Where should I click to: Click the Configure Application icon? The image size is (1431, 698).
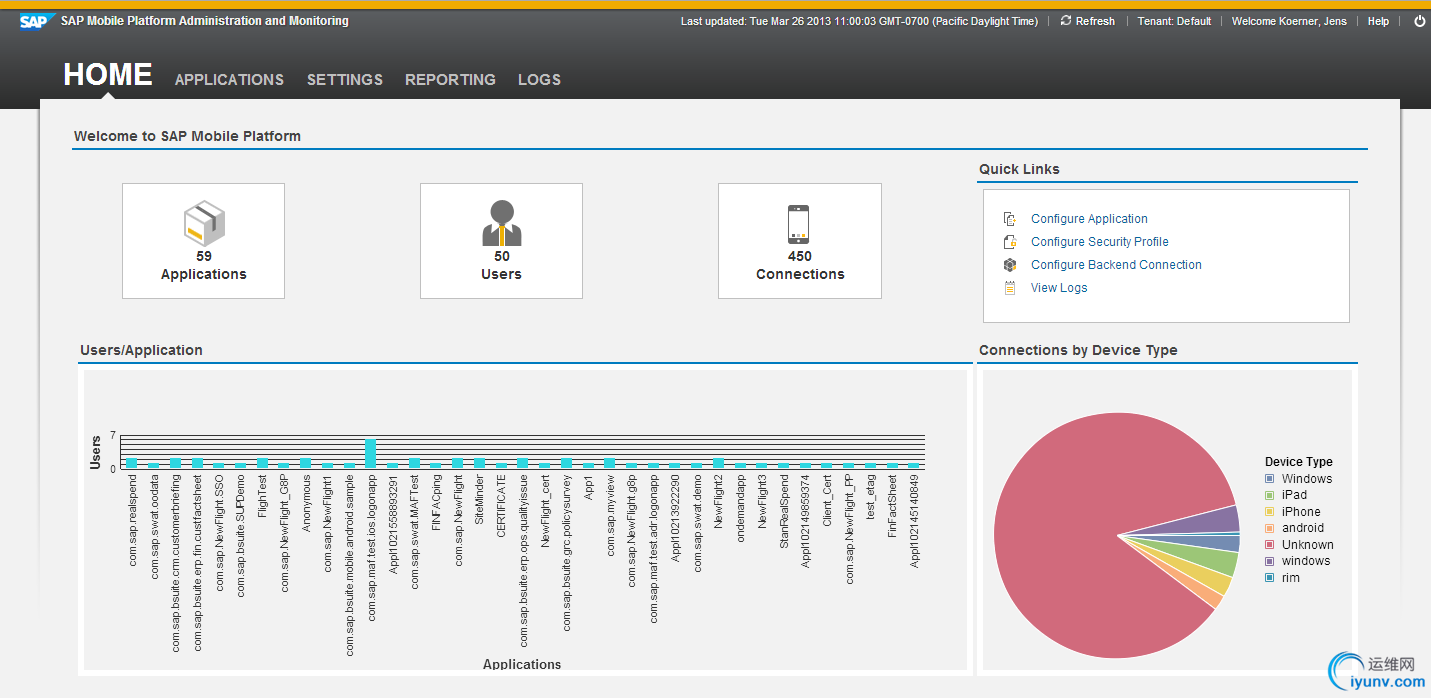click(1010, 219)
